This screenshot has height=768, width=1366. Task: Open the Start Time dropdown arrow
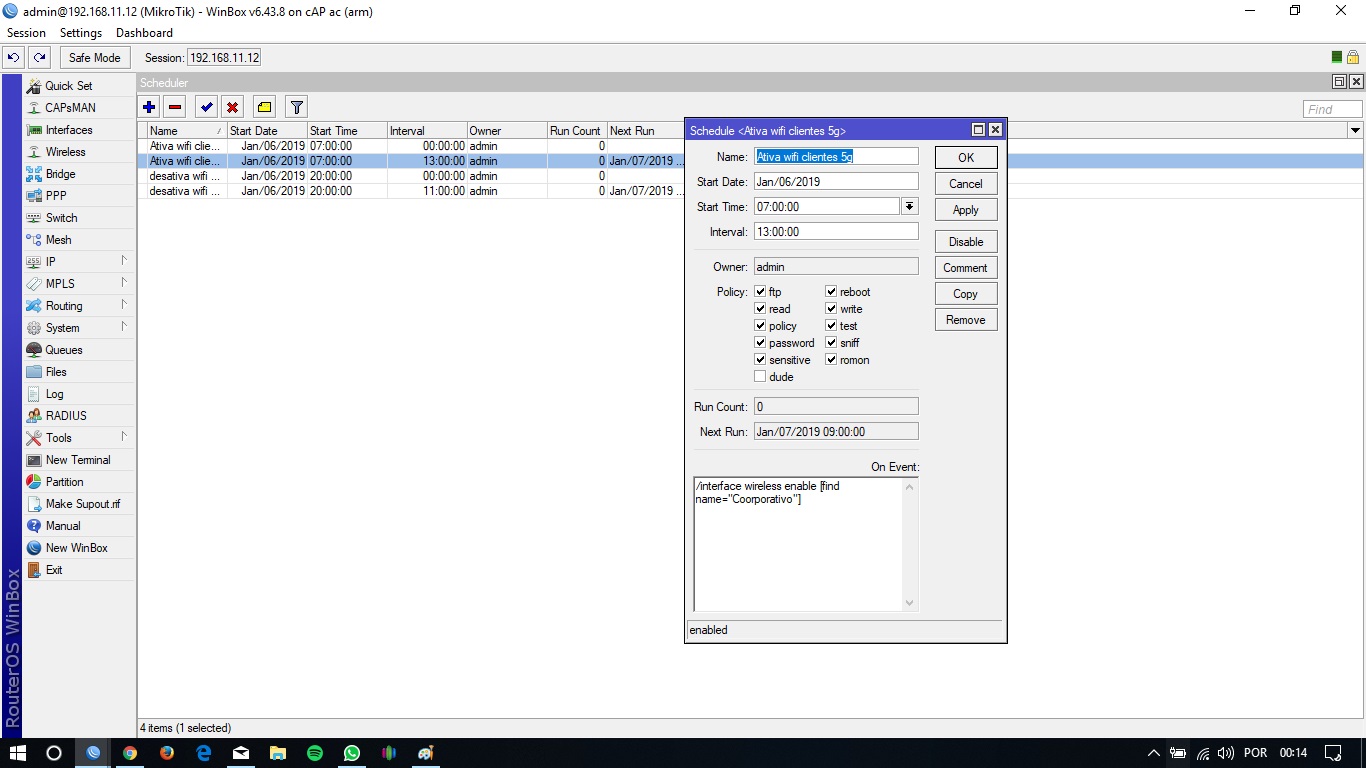tap(909, 207)
